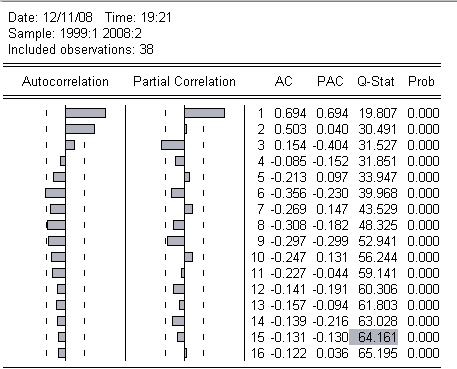Screen dimensions: 457x369
Task: Click the Q-Stat column header
Action: tap(376, 81)
